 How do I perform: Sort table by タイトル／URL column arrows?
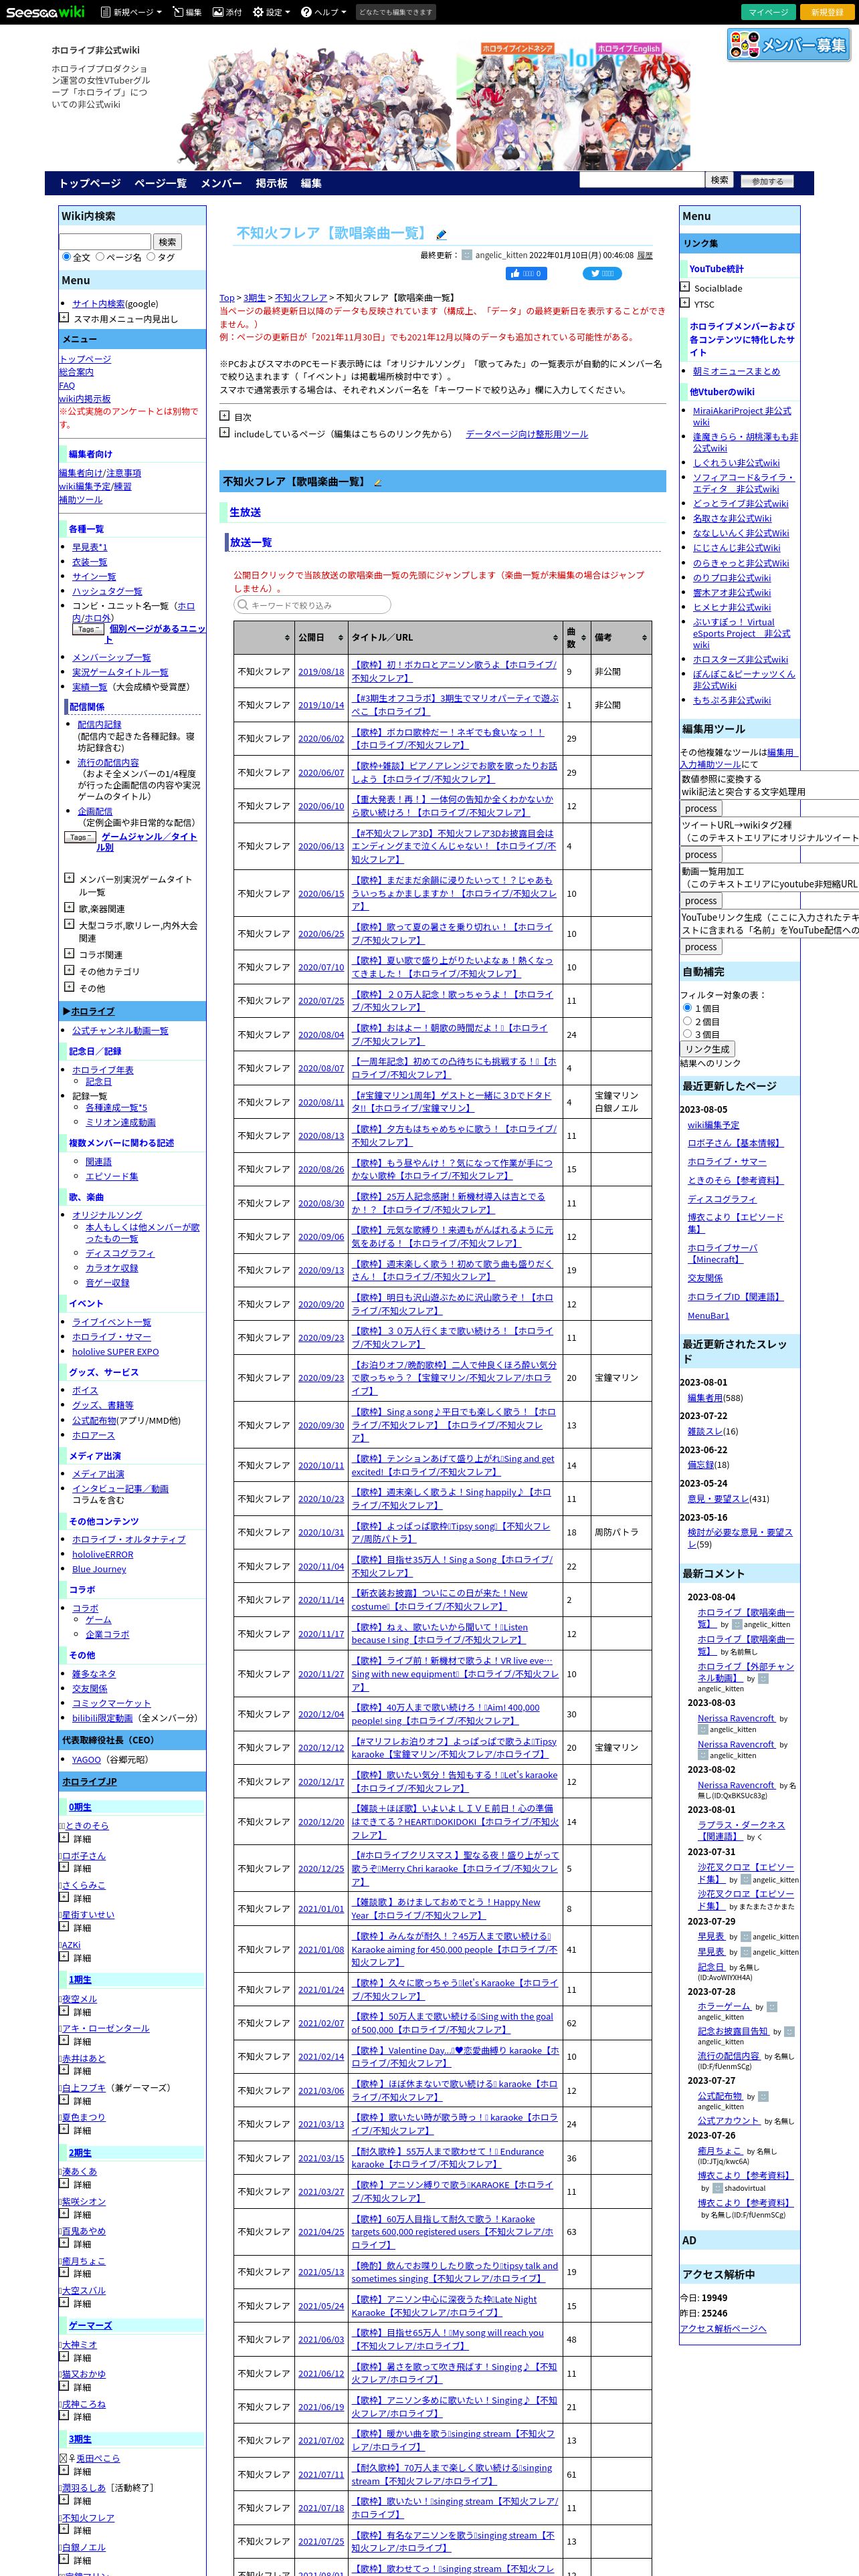point(555,637)
